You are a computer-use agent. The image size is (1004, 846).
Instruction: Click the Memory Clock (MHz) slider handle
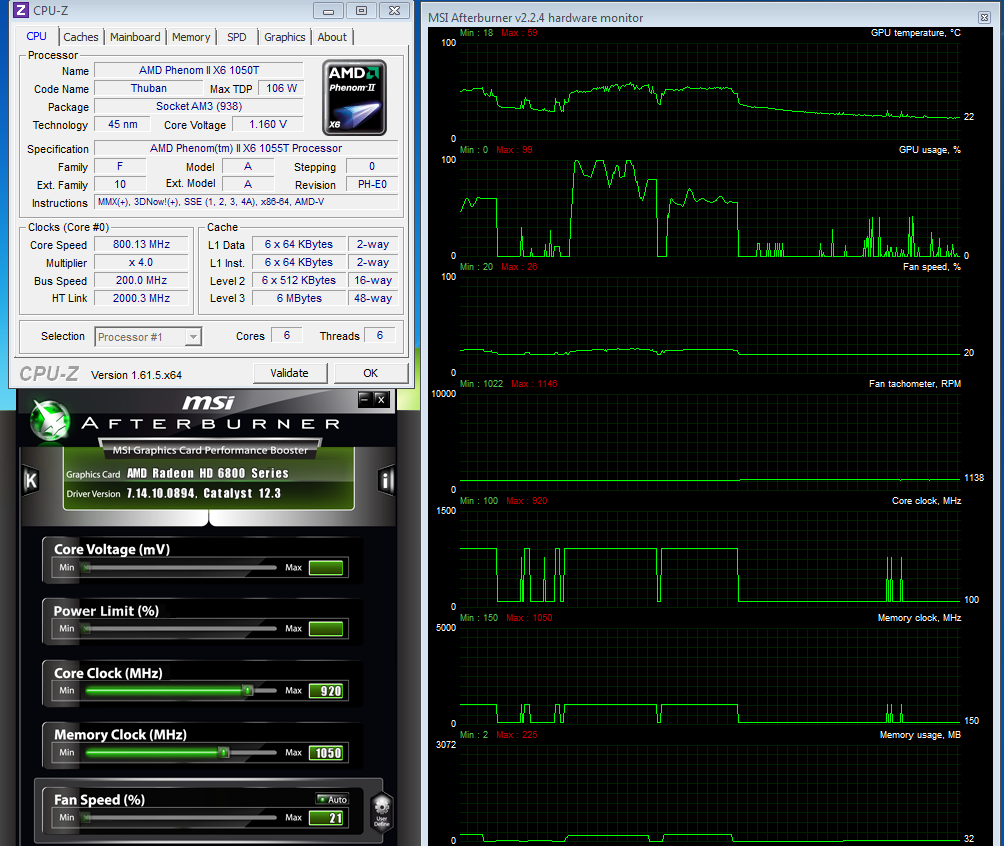pos(224,752)
